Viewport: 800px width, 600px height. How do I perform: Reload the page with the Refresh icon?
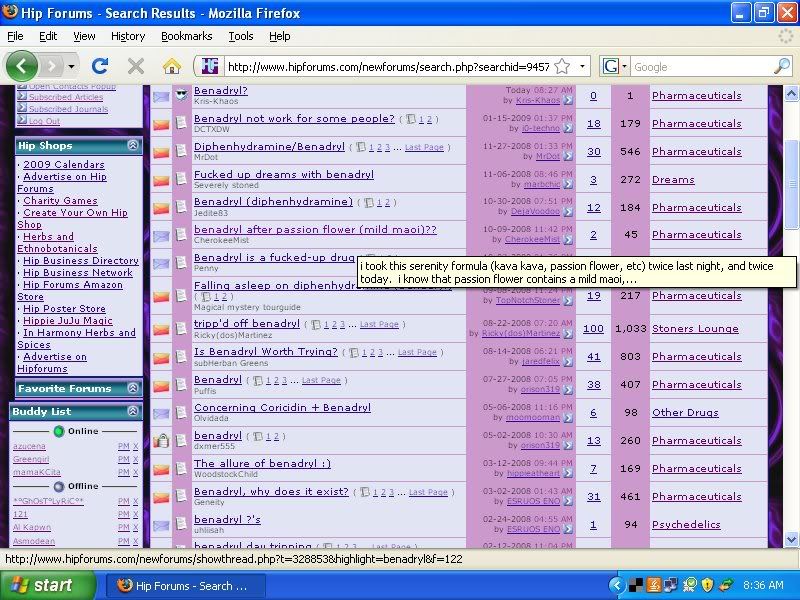(100, 66)
